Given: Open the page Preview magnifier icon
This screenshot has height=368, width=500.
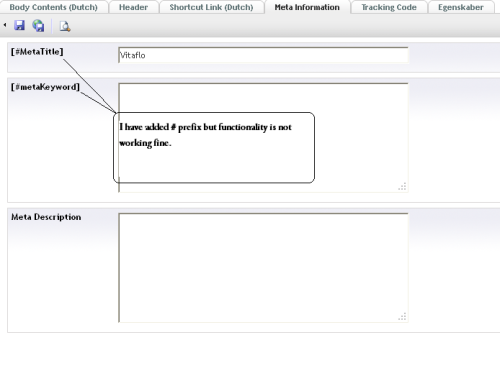Looking at the screenshot, I should click(x=65, y=26).
